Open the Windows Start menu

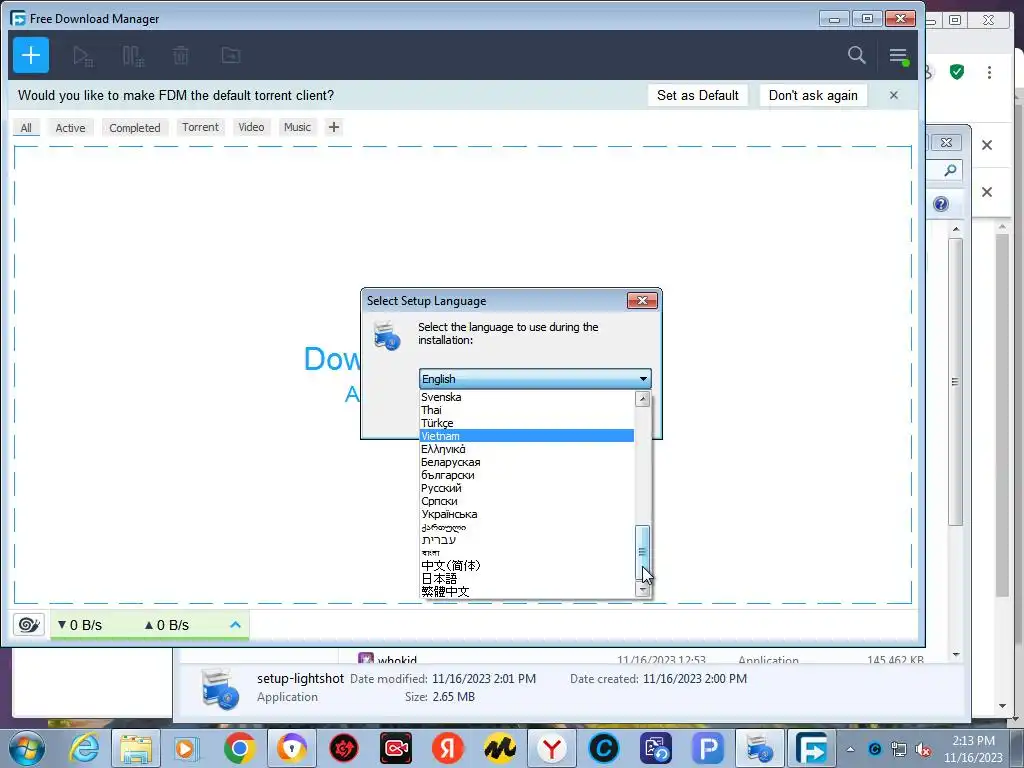tap(26, 748)
